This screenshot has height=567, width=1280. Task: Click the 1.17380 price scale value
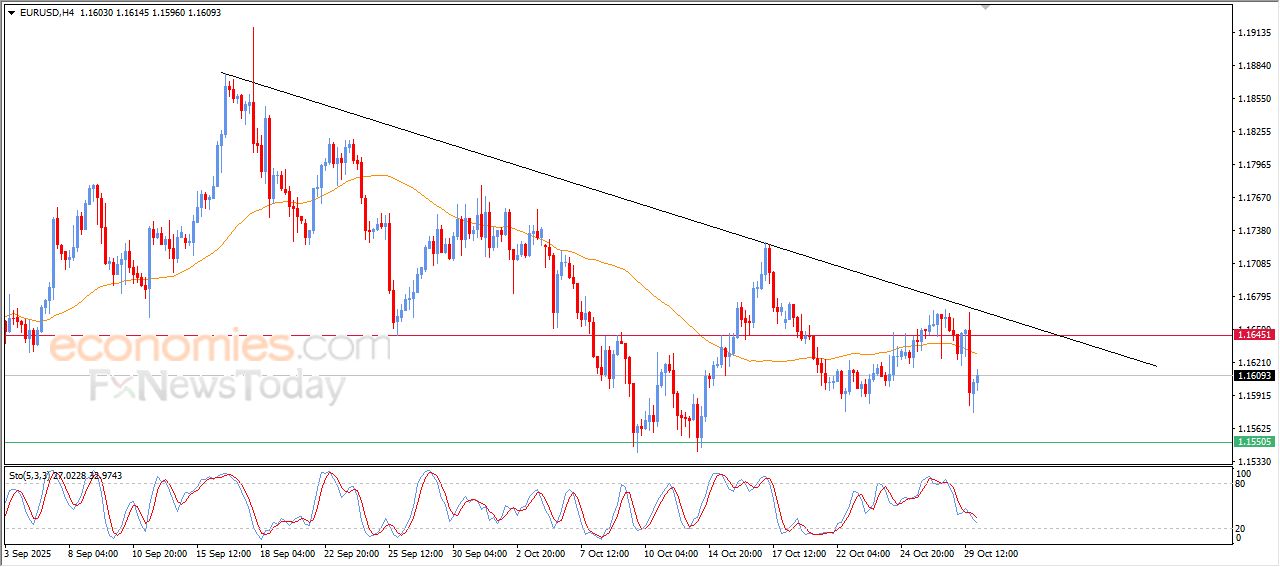[x=1254, y=230]
